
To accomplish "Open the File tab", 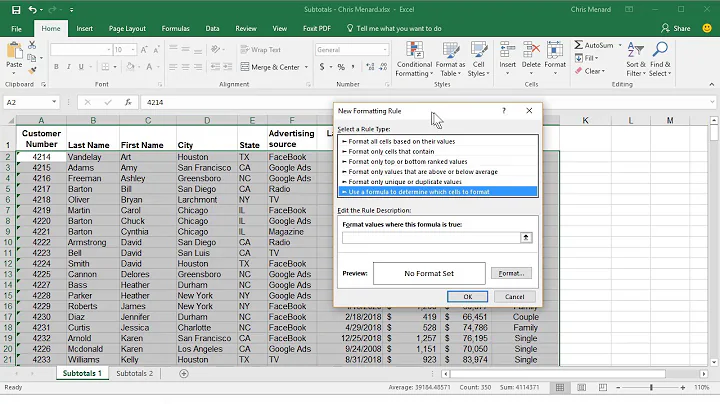I will (16, 28).
